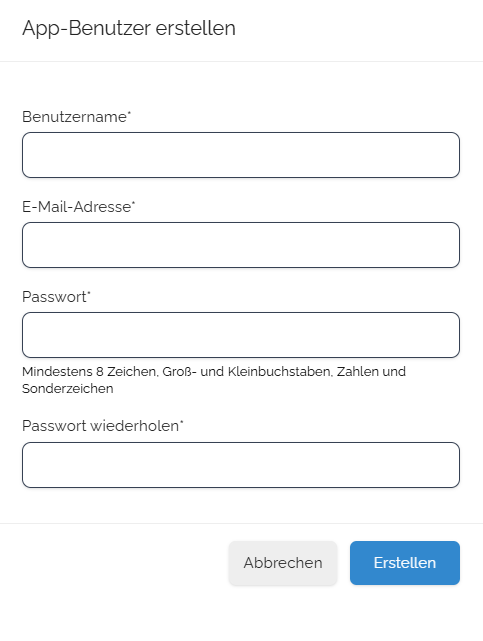483x641 pixels.
Task: Activate the Passwort wiederholen input box
Action: coord(241,465)
